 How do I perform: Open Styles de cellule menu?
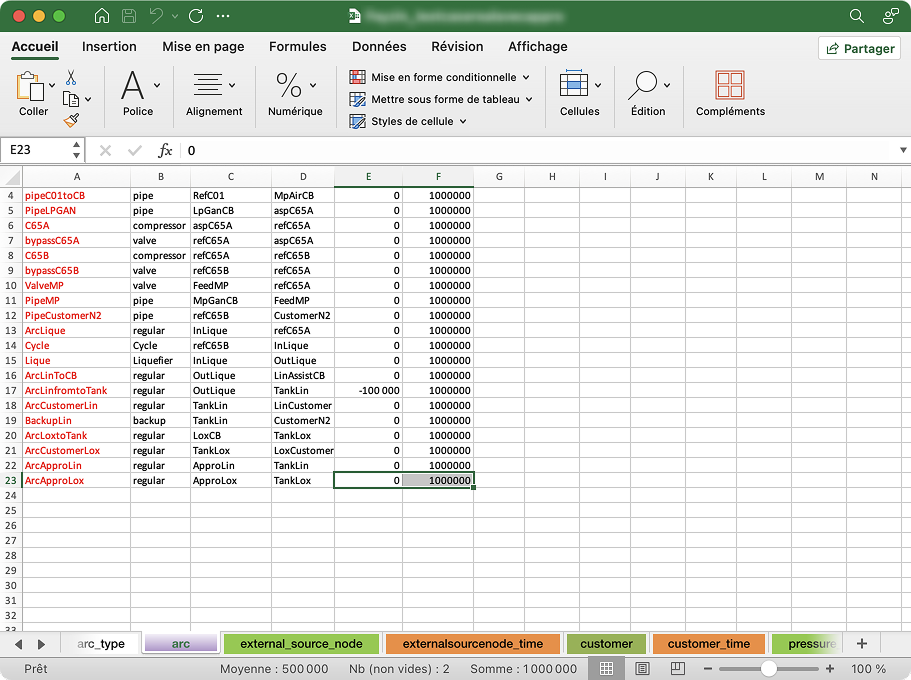[408, 121]
